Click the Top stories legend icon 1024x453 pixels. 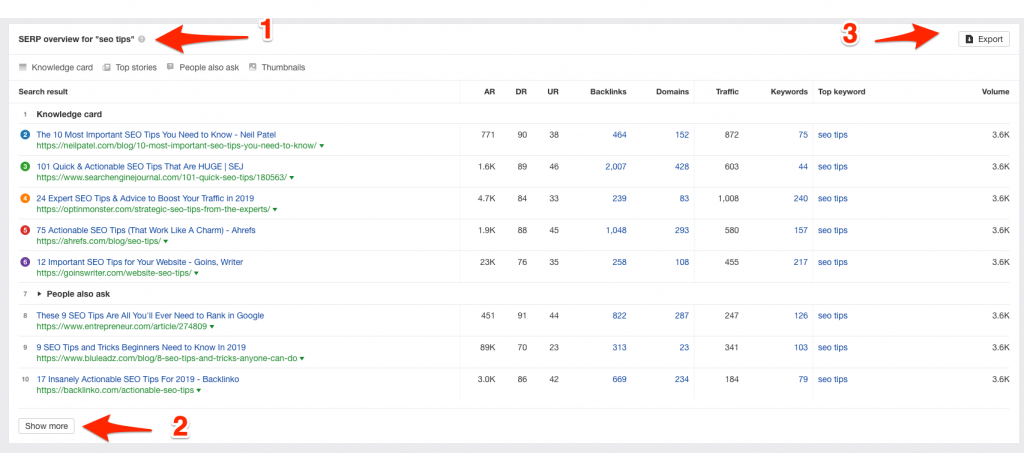[106, 67]
